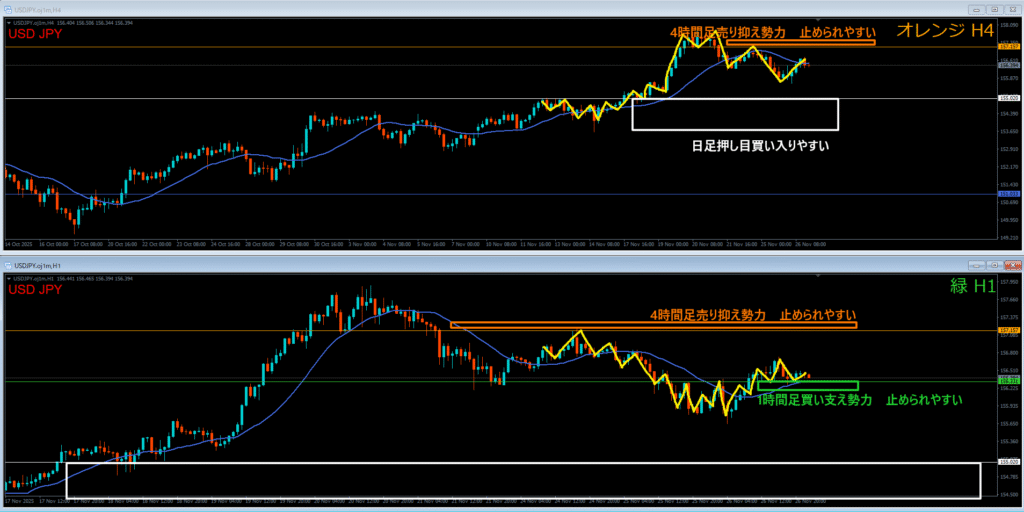Expand the H1 chart symbol dropdown arrow

pos(8,279)
